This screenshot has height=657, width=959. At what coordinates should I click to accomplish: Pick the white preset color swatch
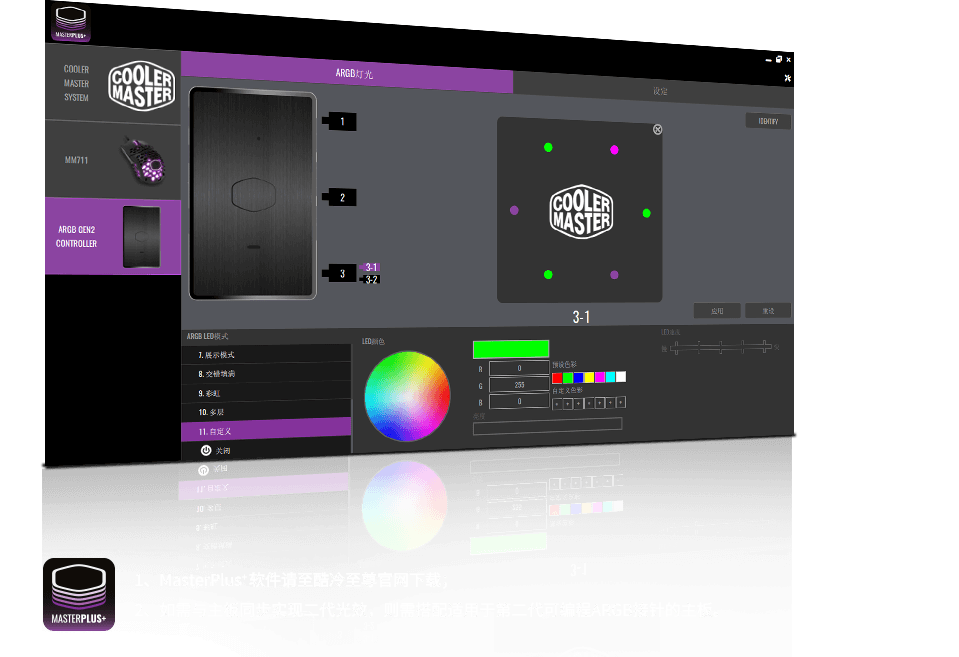(621, 376)
